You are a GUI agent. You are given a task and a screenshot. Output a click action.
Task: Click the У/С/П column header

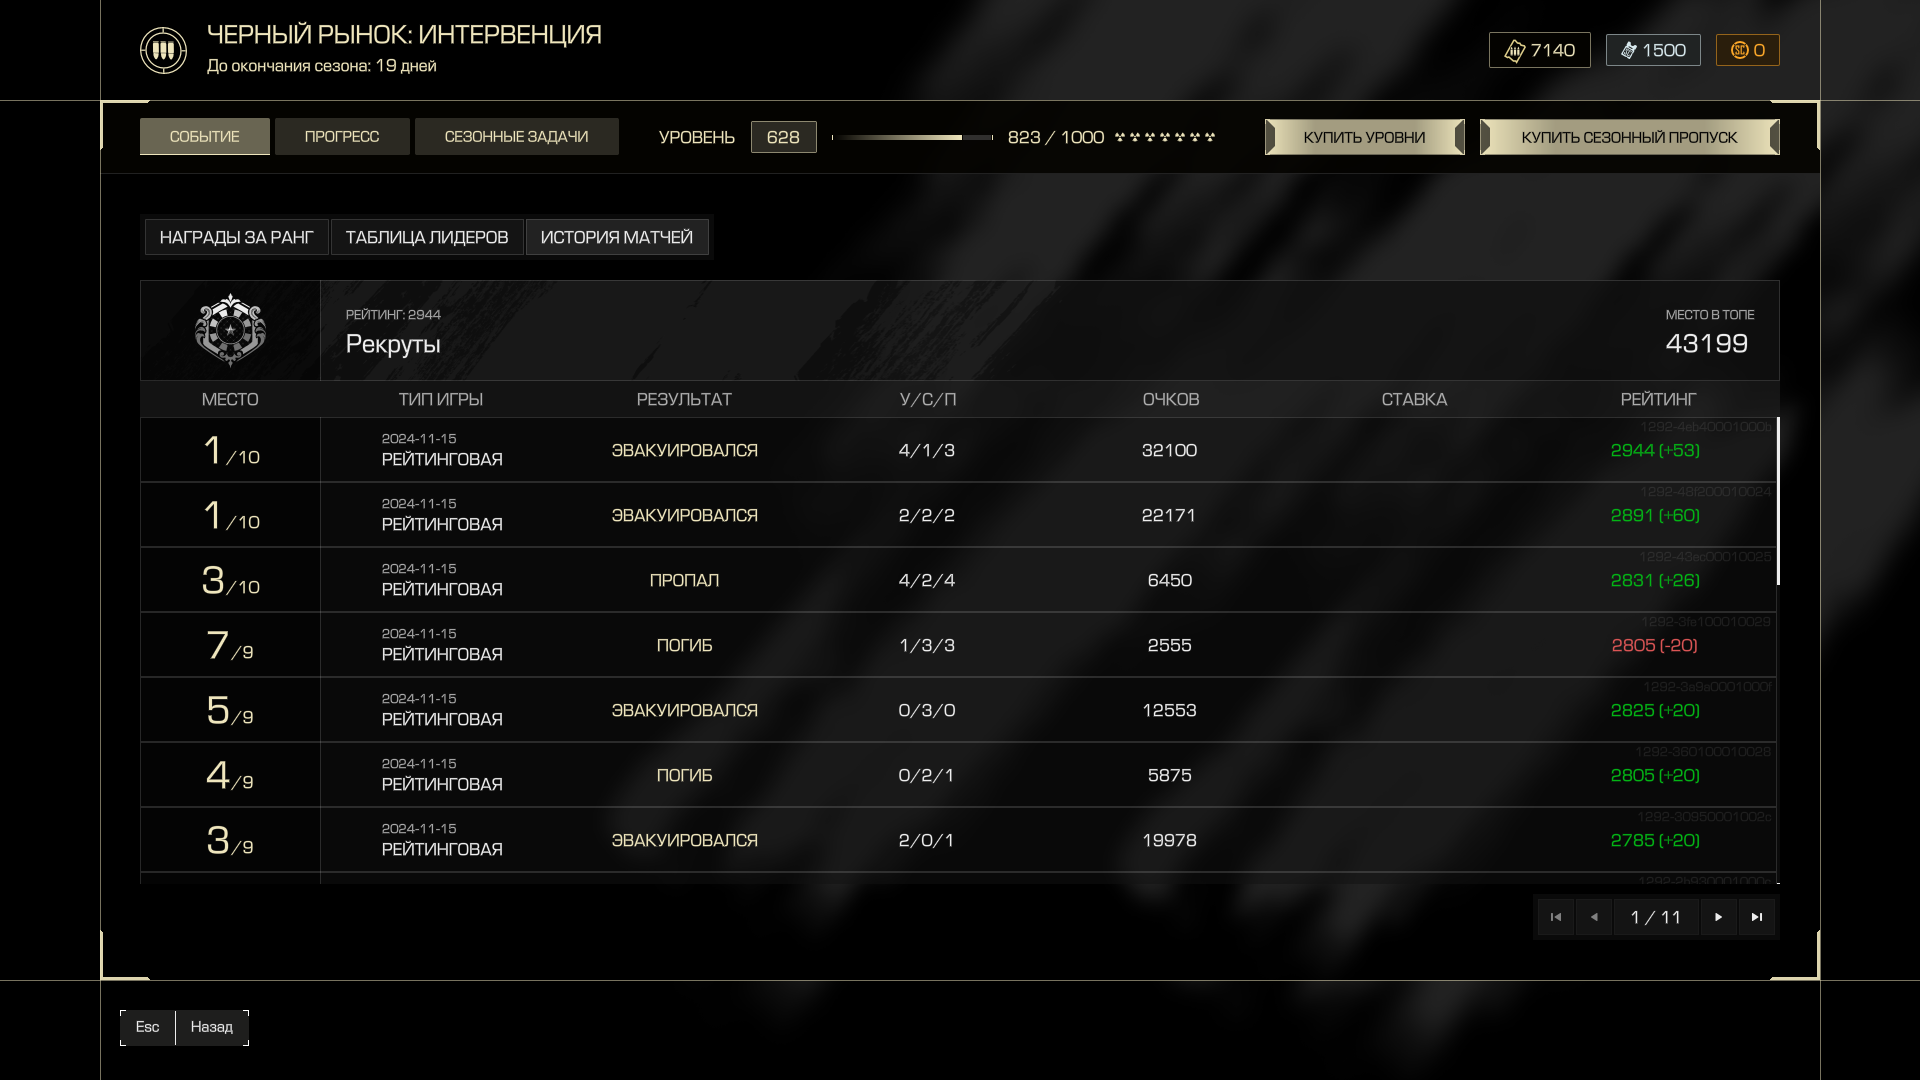click(928, 399)
